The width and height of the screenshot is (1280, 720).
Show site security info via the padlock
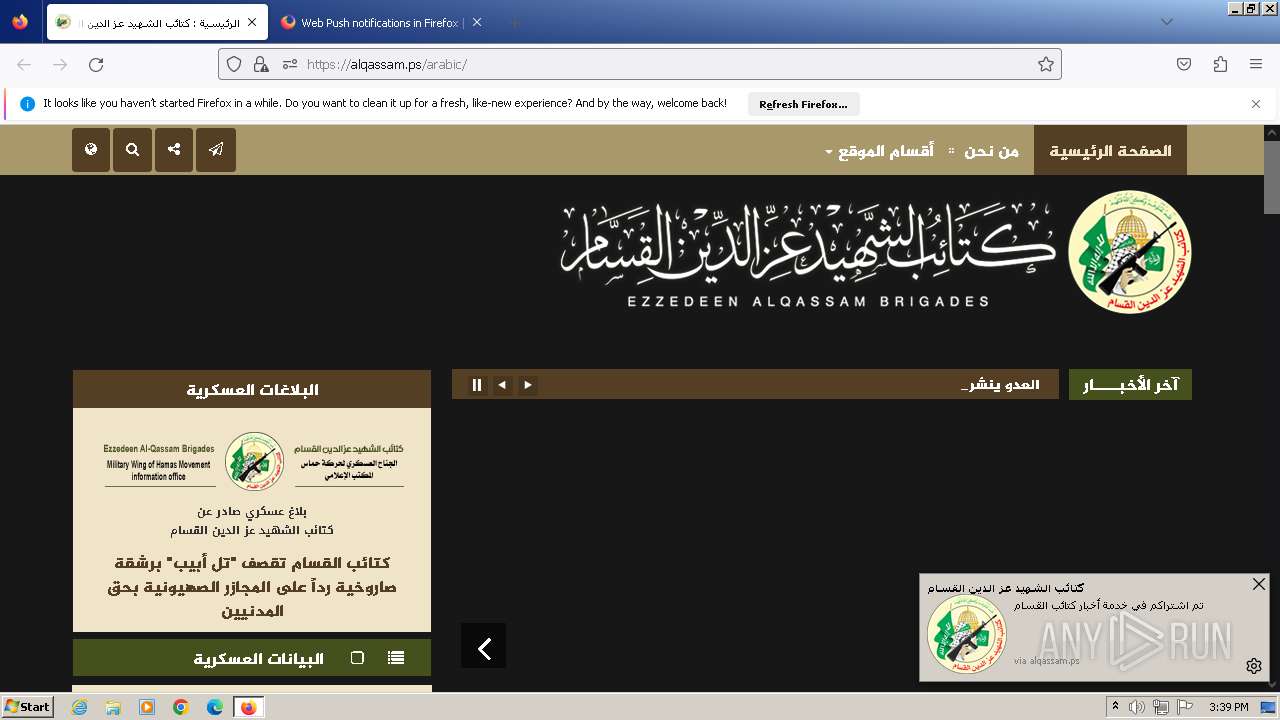point(261,64)
